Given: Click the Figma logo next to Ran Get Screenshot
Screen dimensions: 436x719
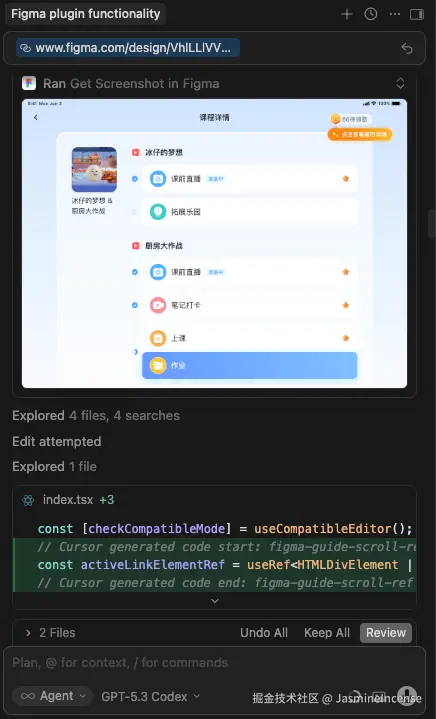Looking at the screenshot, I should [x=29, y=83].
